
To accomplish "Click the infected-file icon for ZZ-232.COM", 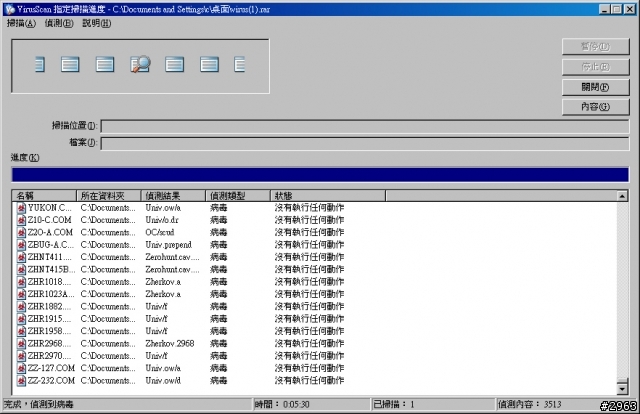I will (x=21, y=381).
